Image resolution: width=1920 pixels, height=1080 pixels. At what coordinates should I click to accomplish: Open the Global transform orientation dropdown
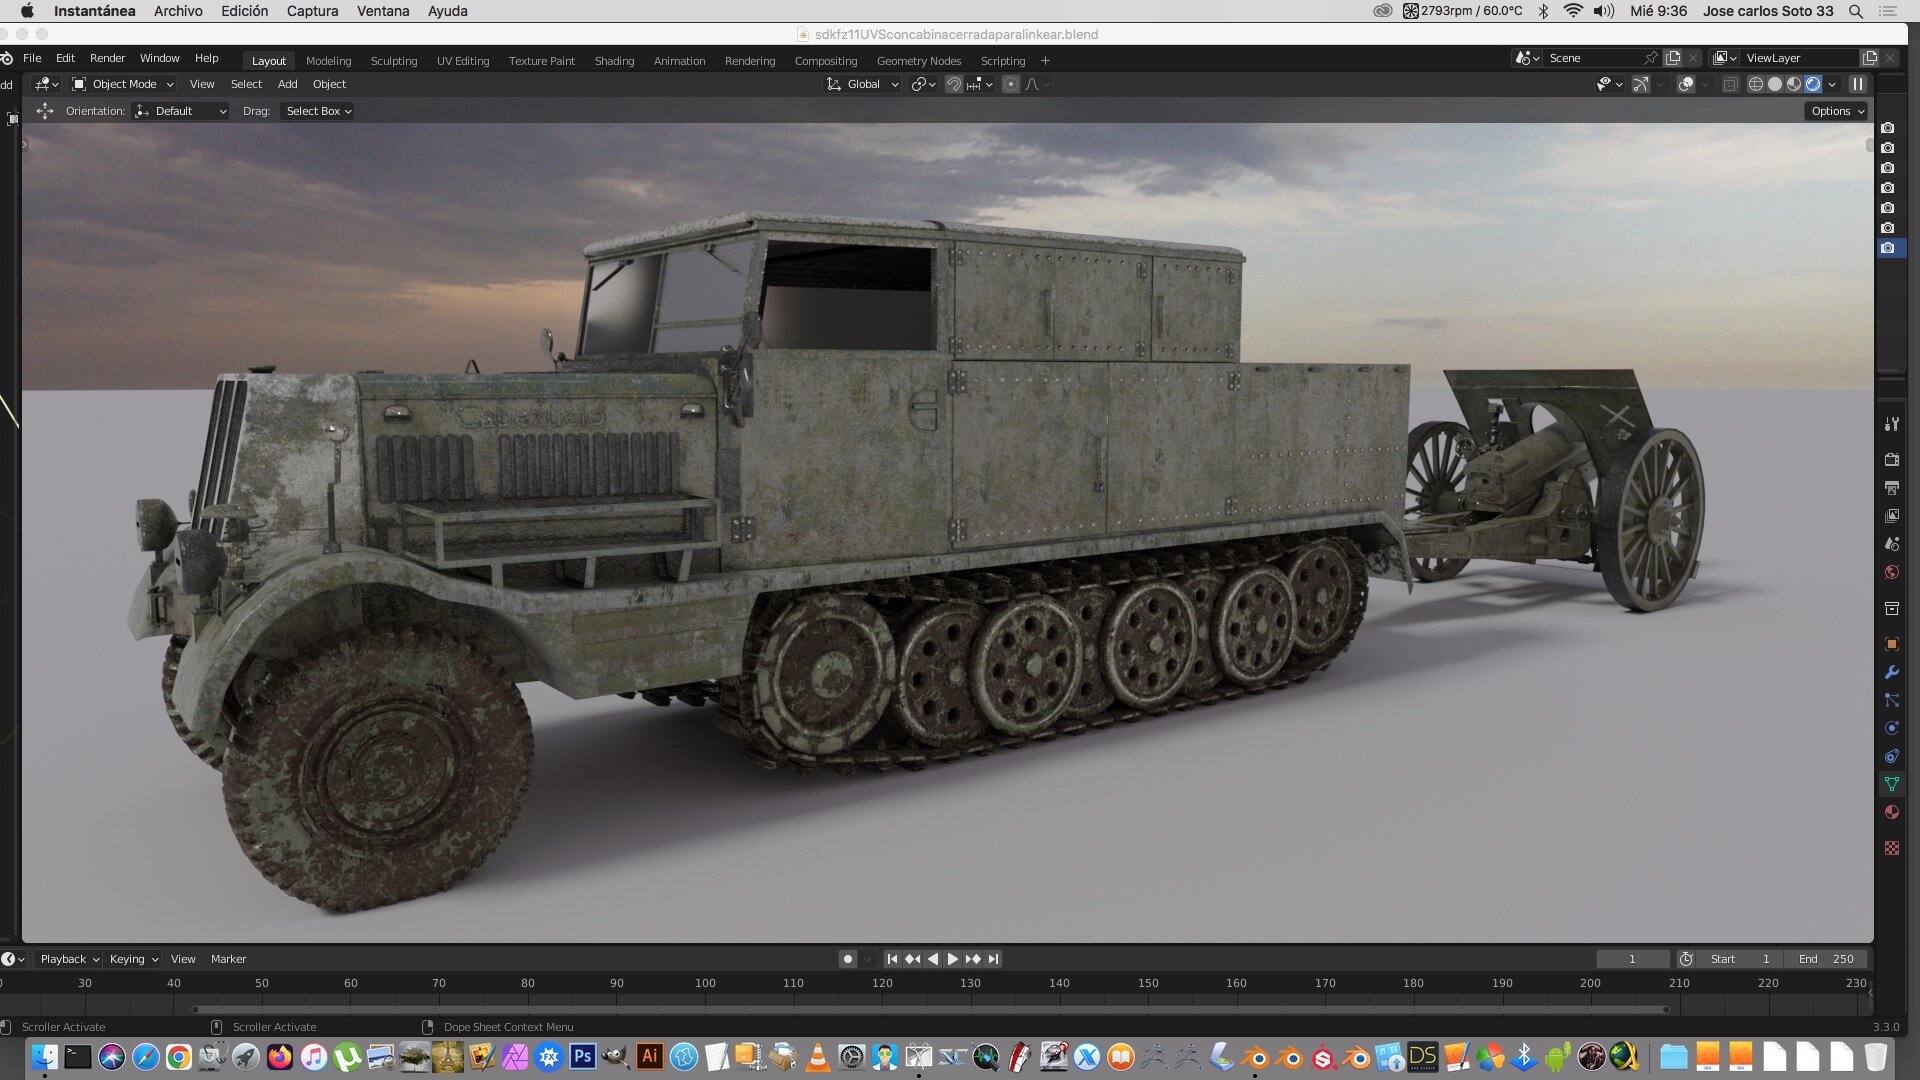862,84
